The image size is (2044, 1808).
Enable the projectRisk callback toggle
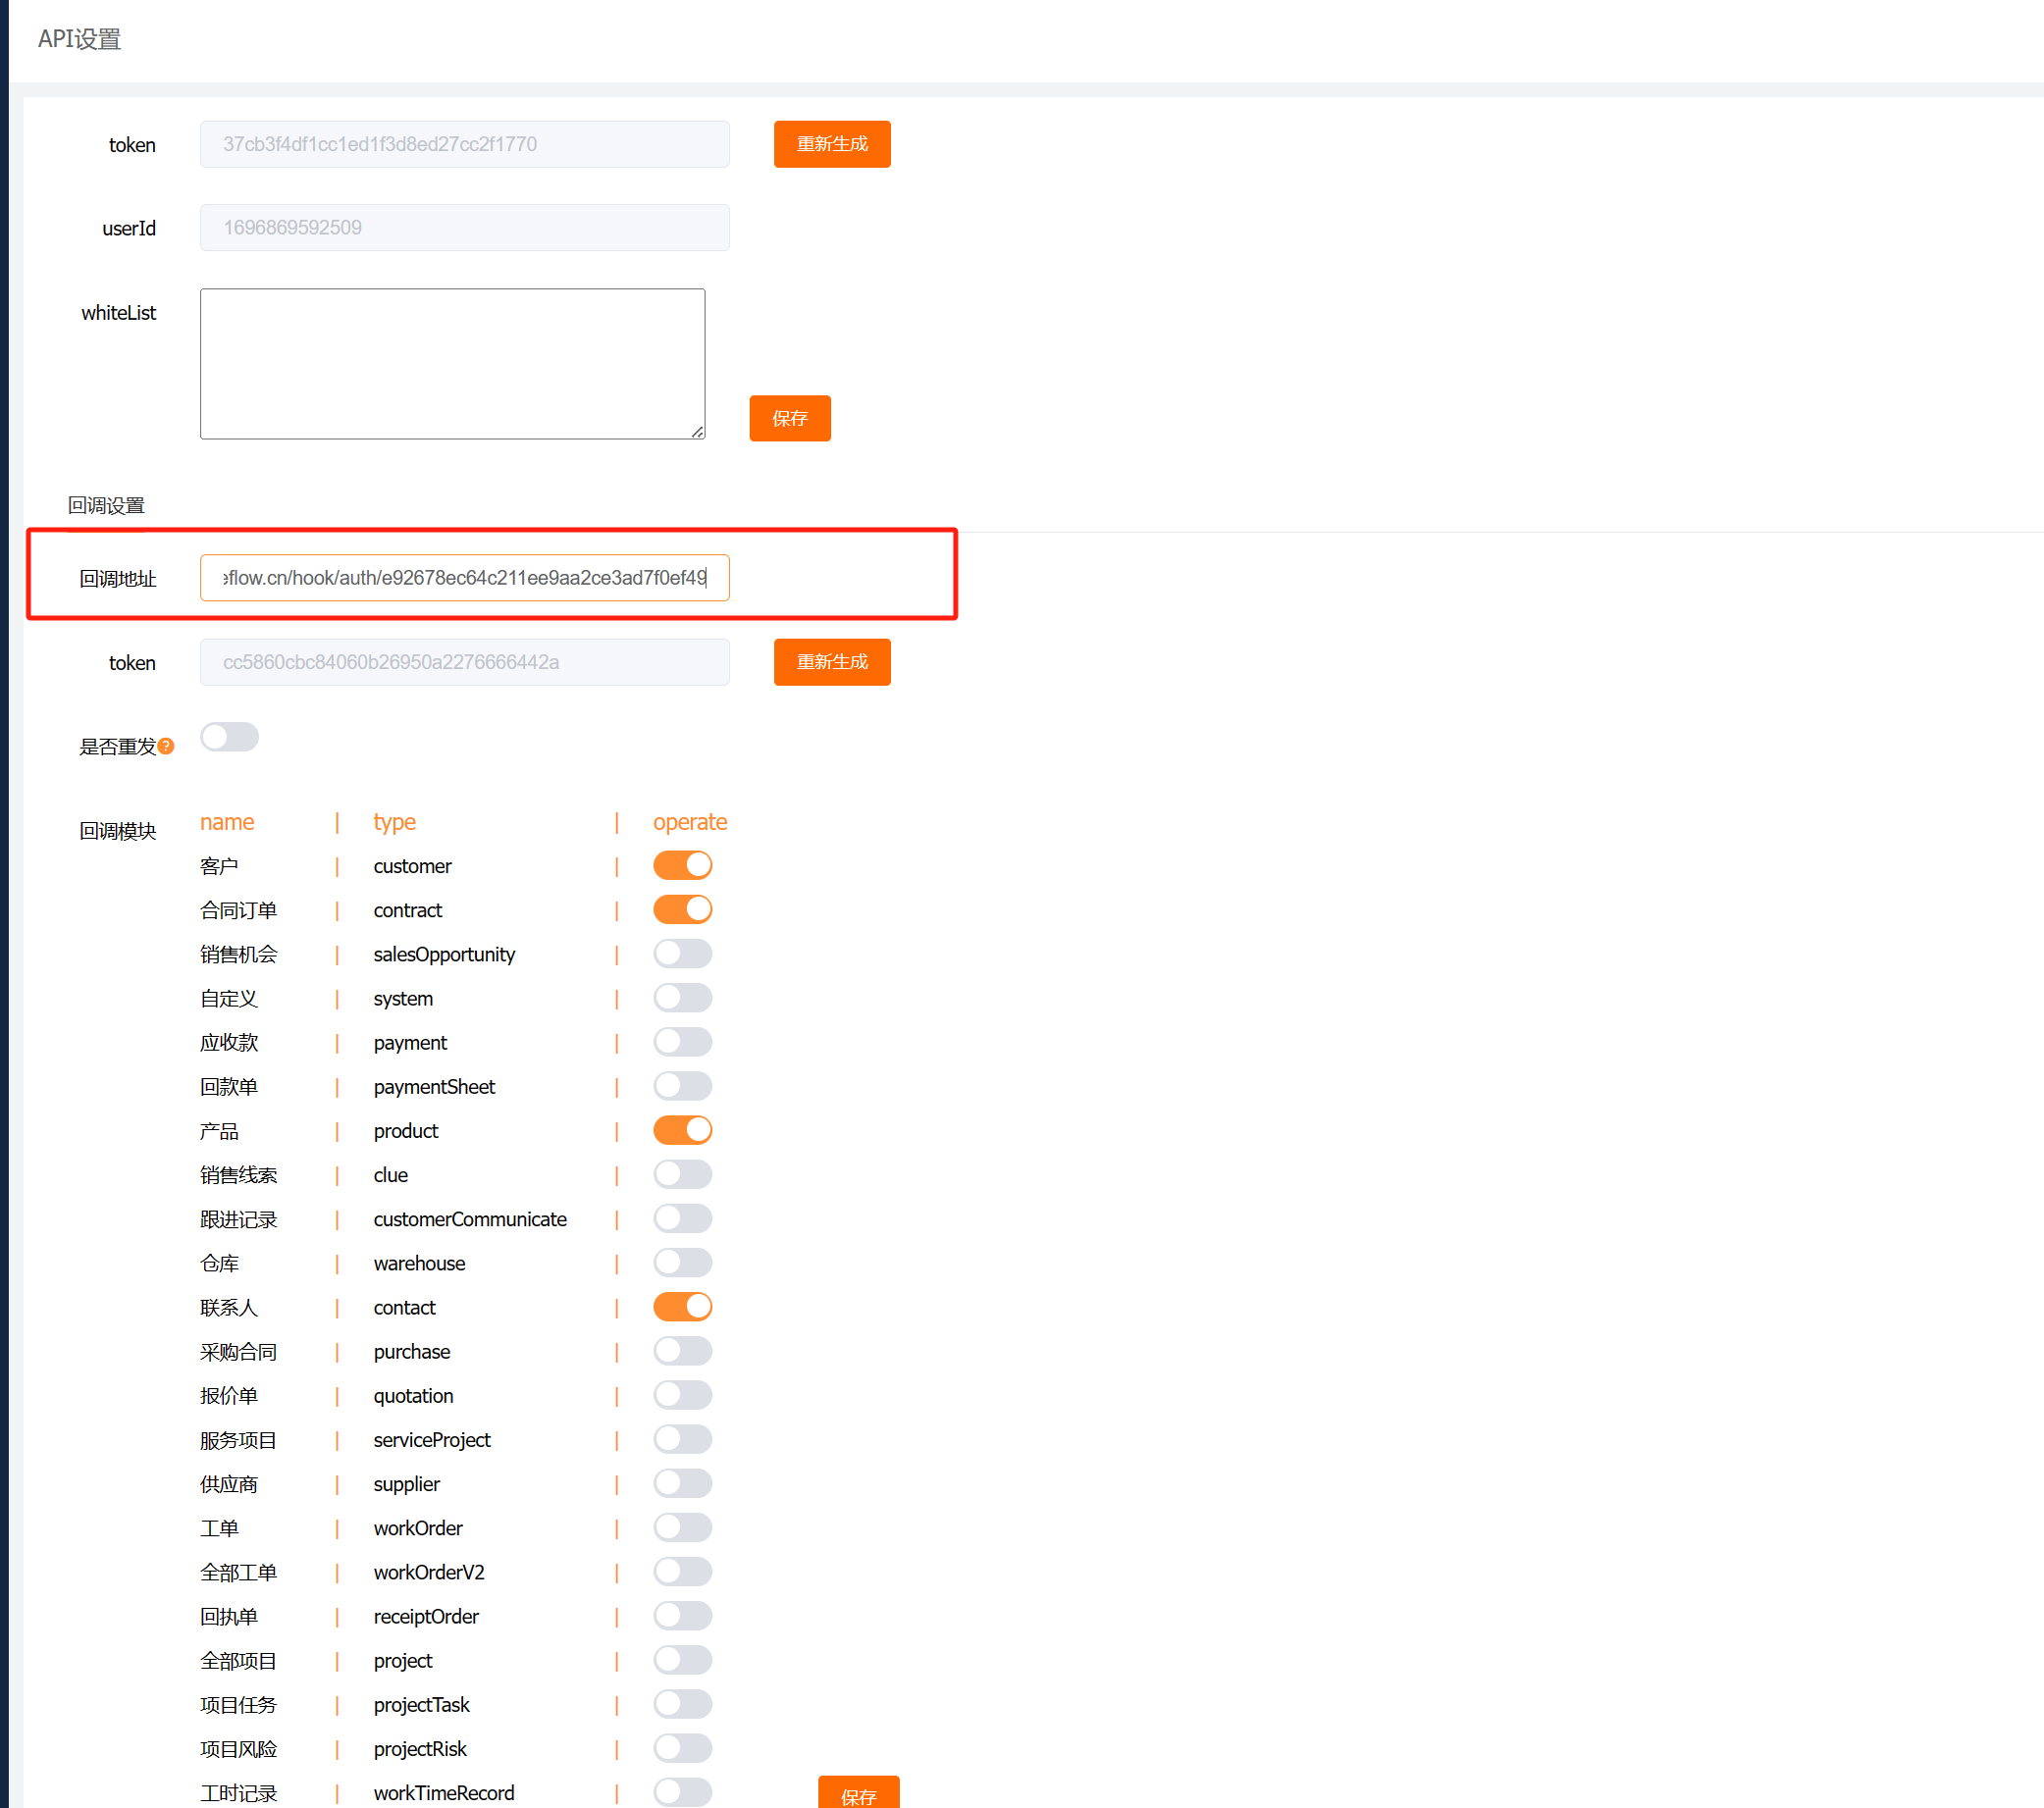tap(682, 1748)
